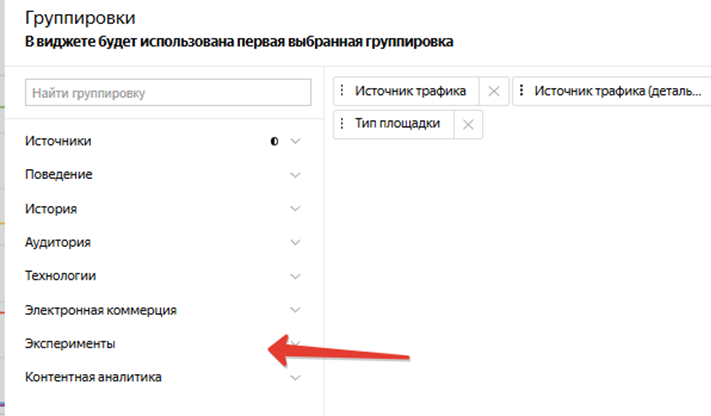This screenshot has height=416, width=711.
Task: Click half-filled circle indicator beside Источники
Action: pyautogui.click(x=274, y=141)
